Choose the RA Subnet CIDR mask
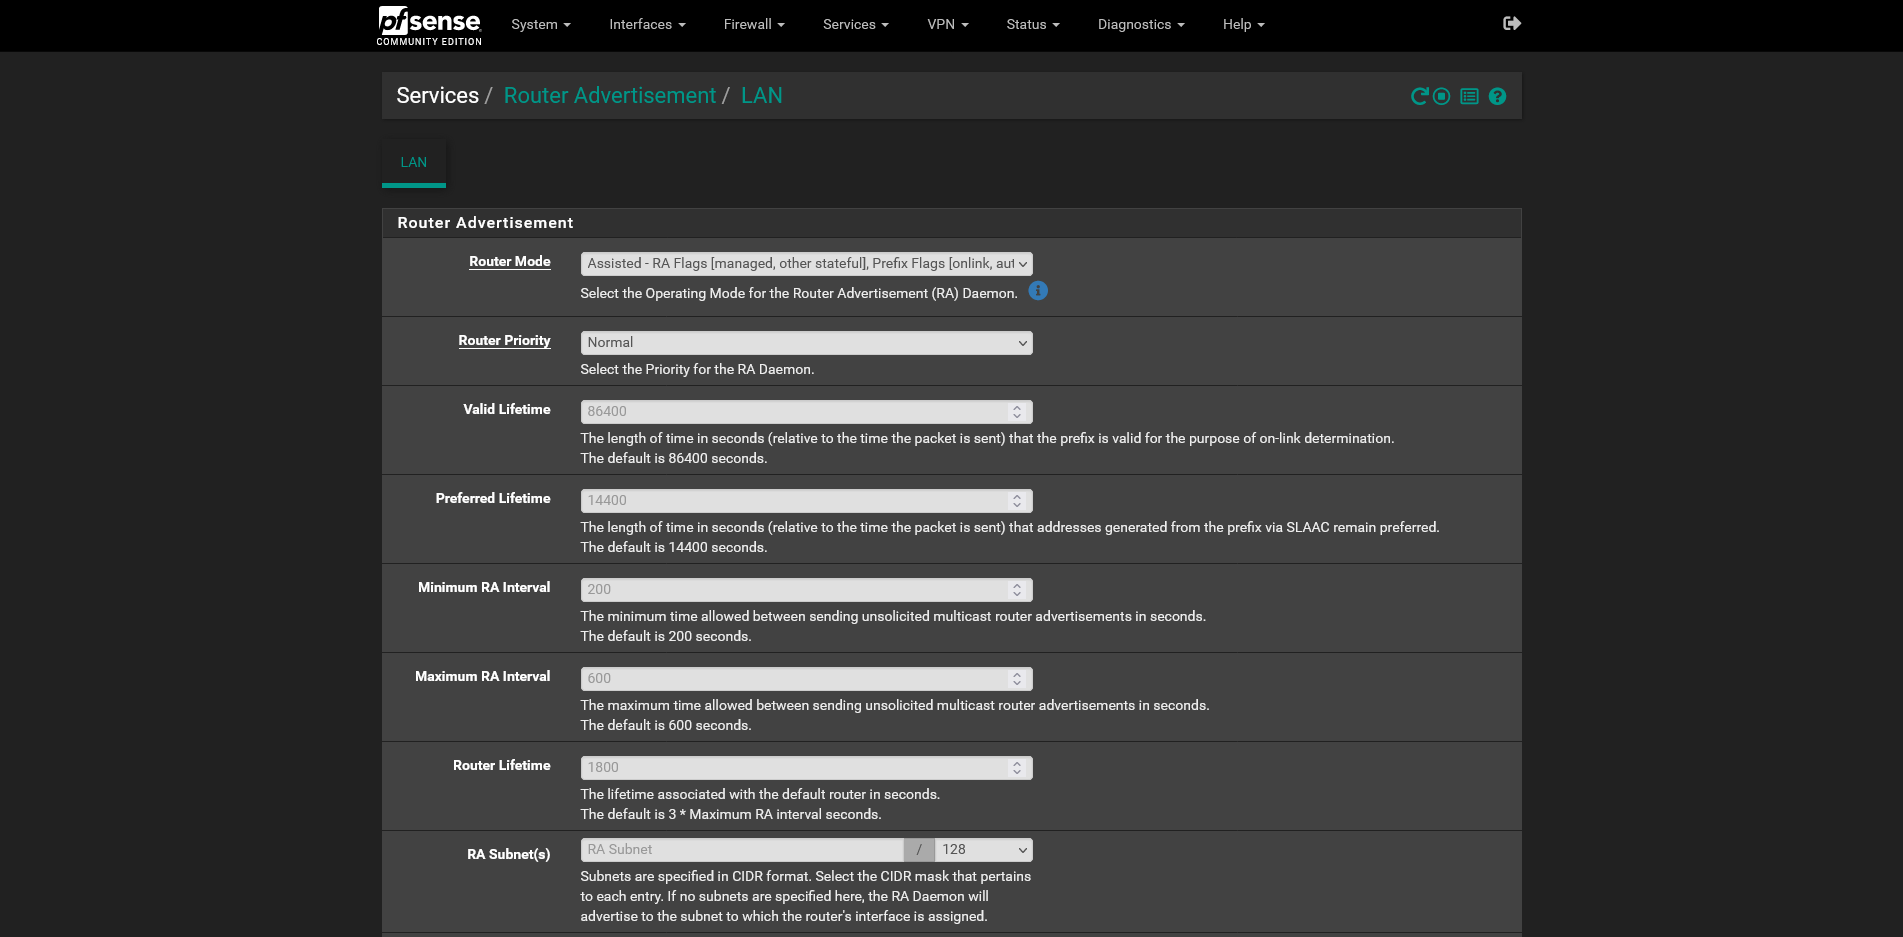 point(984,850)
